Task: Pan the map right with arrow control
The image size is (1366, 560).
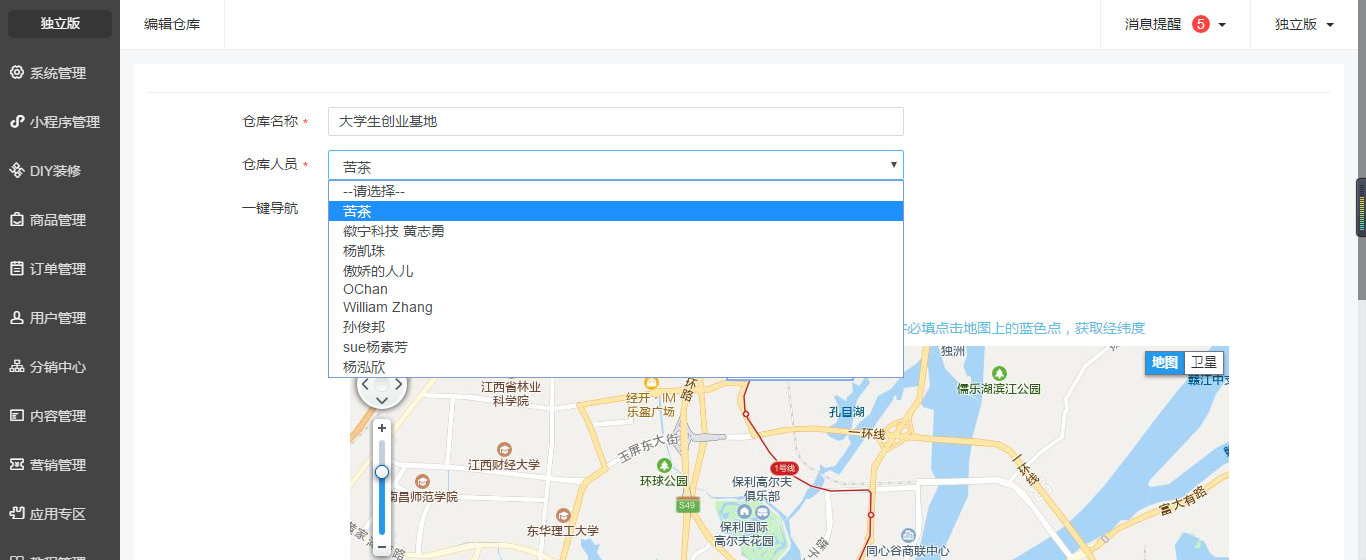Action: [399, 384]
